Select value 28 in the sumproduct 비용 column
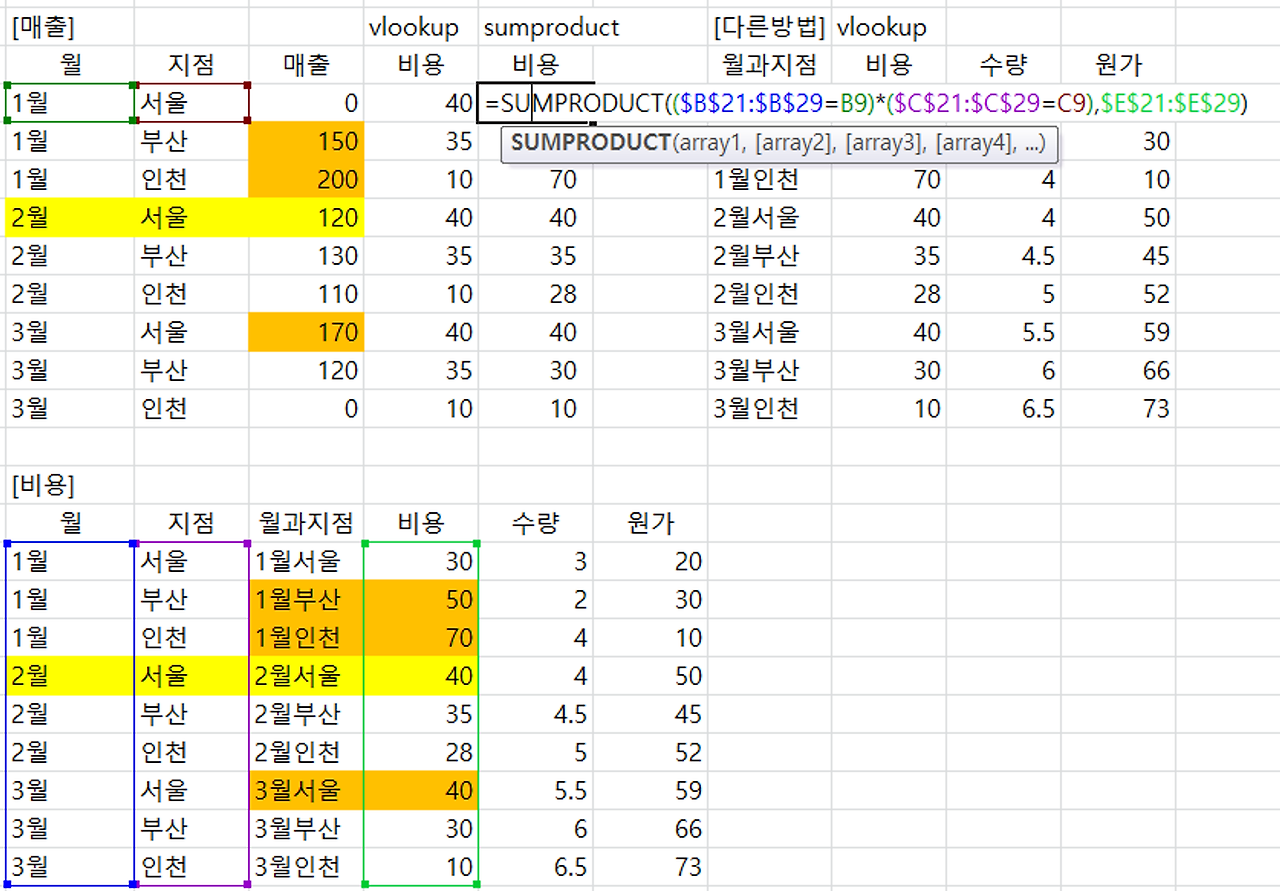Image resolution: width=1280 pixels, height=891 pixels. [536, 294]
